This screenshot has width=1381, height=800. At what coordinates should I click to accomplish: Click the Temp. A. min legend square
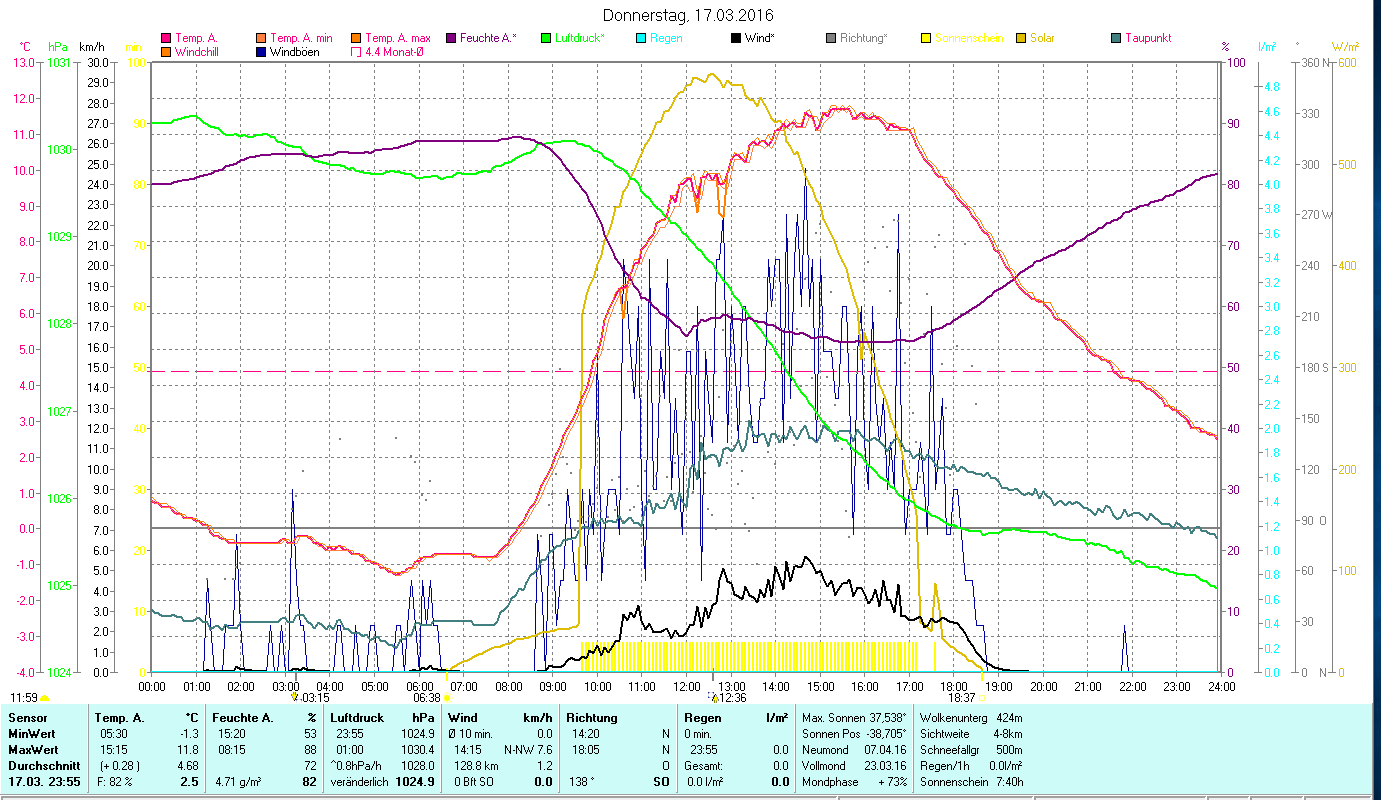tap(260, 38)
